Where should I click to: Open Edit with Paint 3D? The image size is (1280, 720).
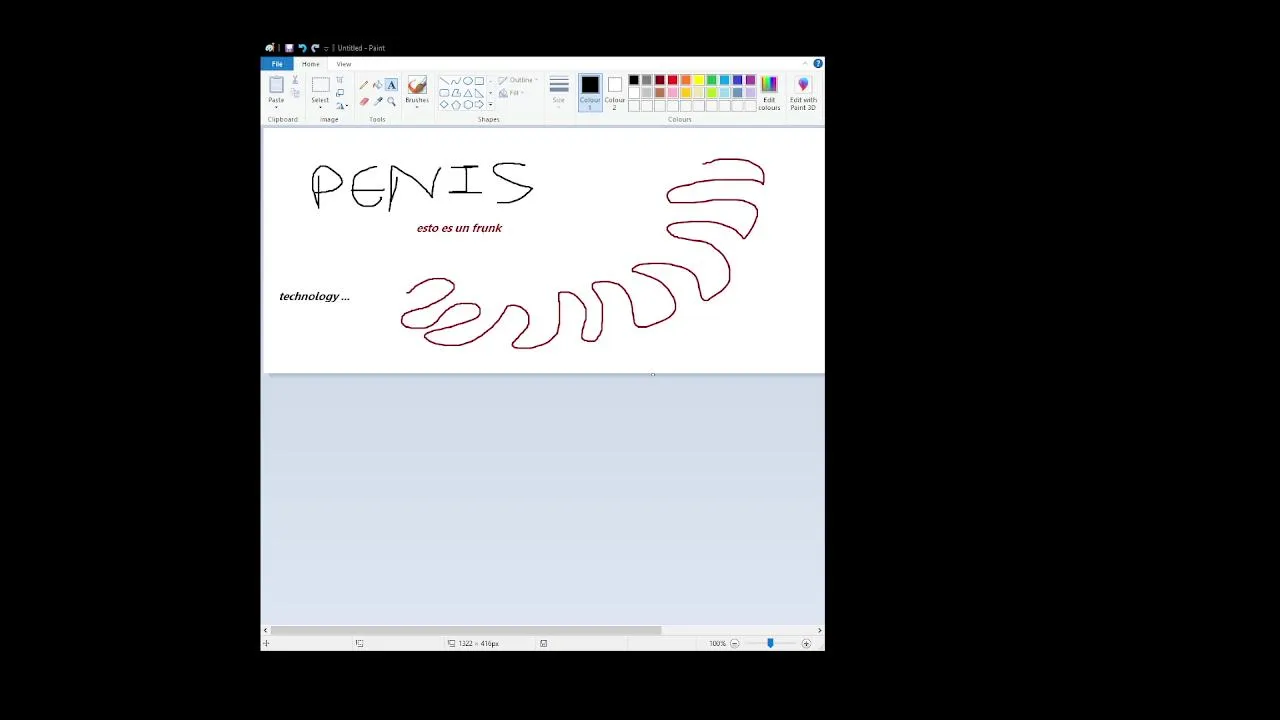click(803, 91)
